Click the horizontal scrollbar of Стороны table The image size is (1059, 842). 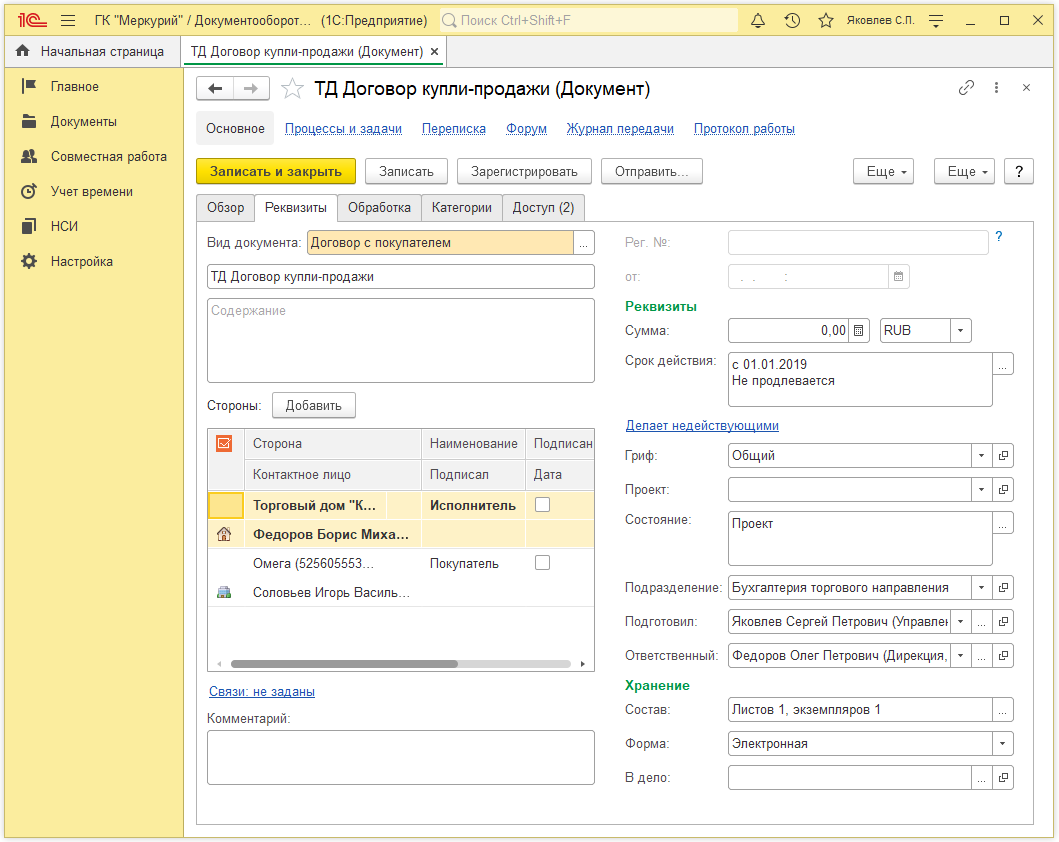343,664
